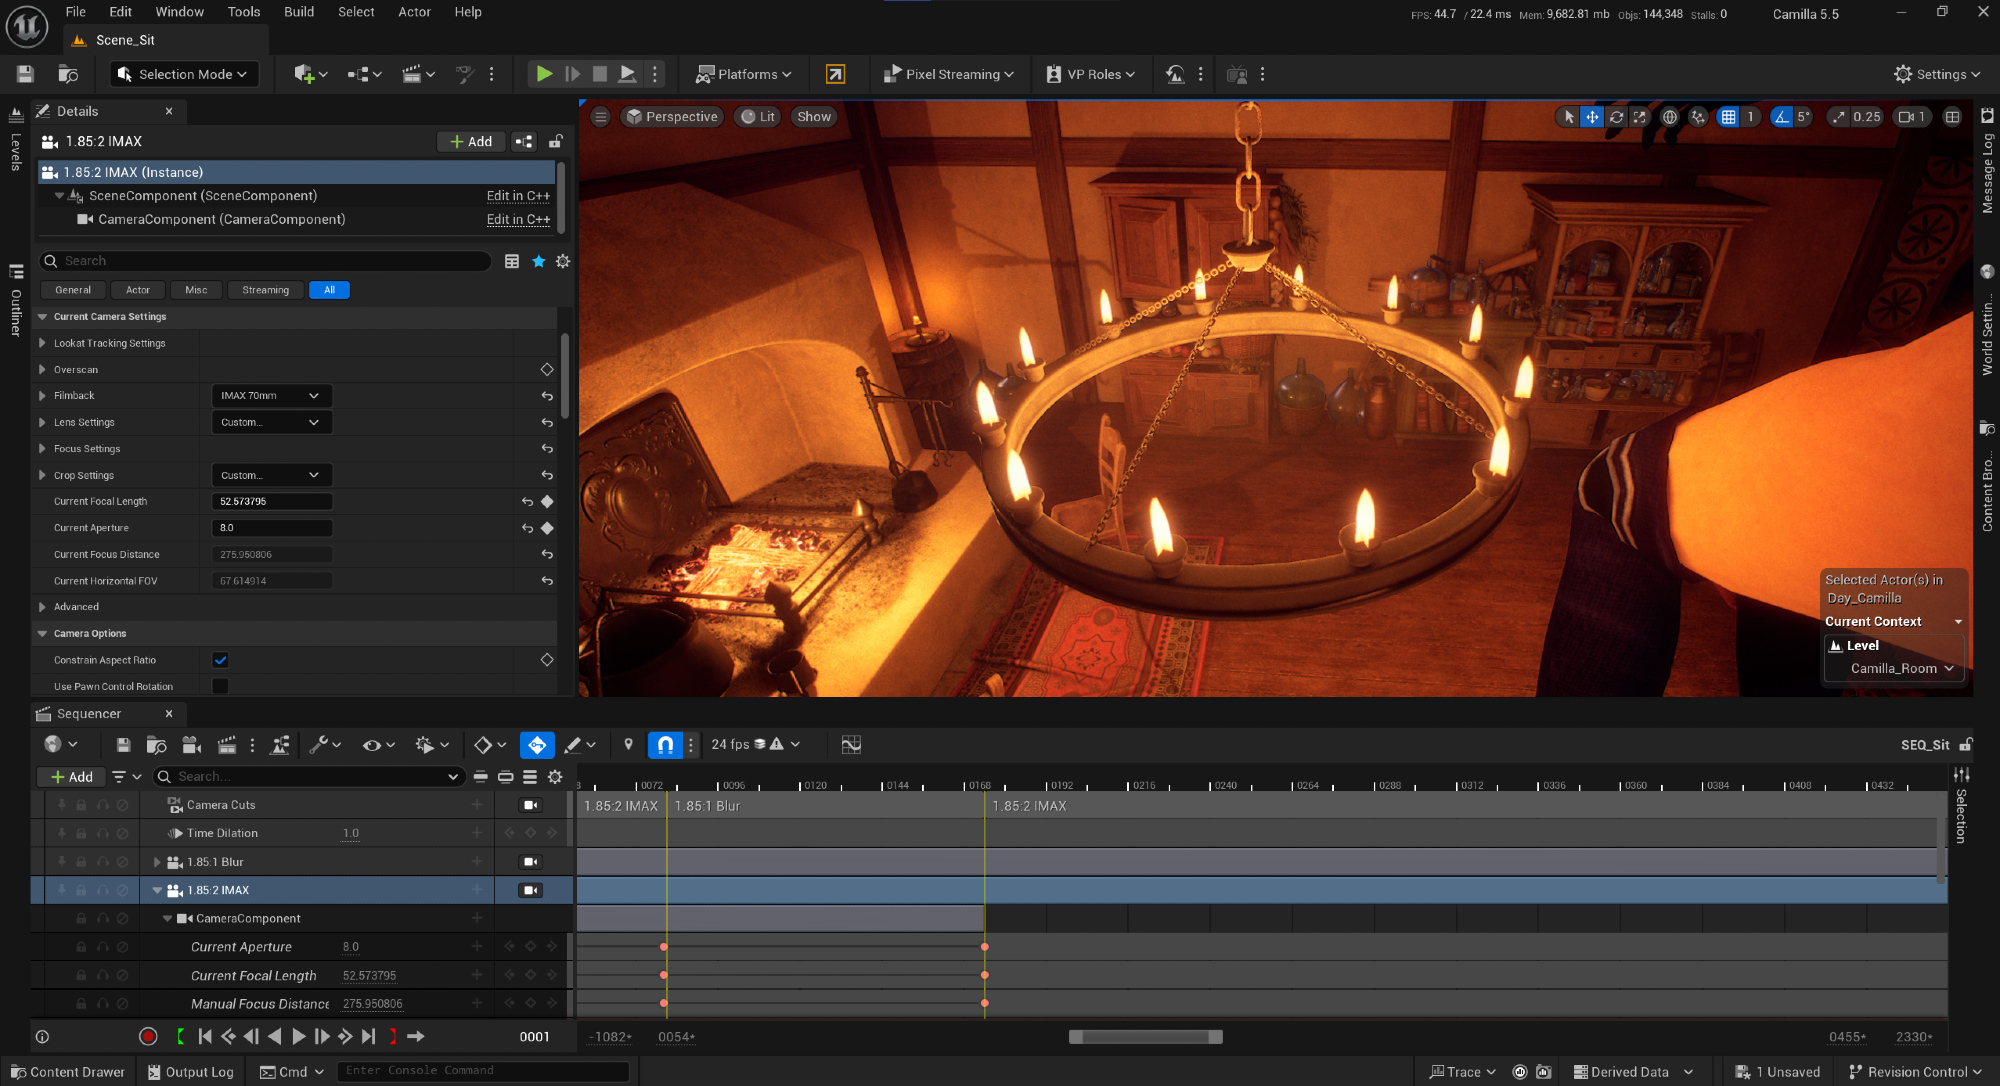Toggle sequencer snapping magnet icon
The width and height of the screenshot is (2000, 1086).
665,744
